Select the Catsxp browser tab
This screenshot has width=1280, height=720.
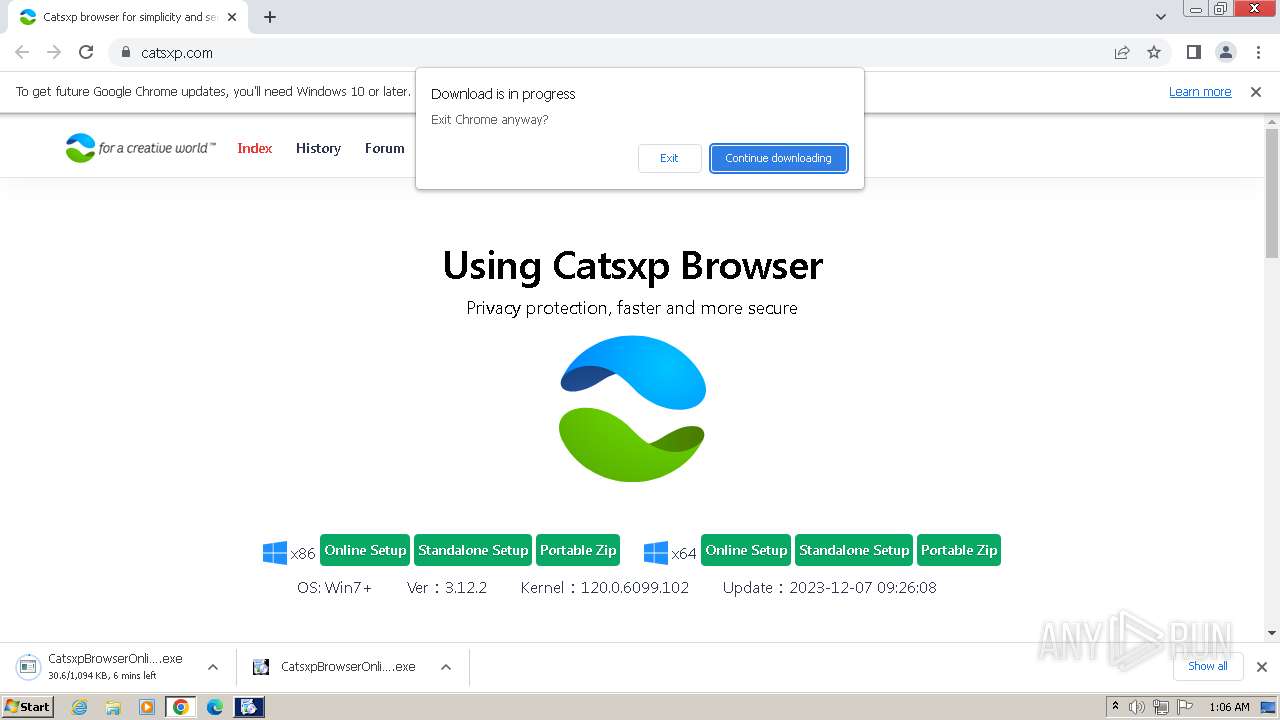[127, 17]
